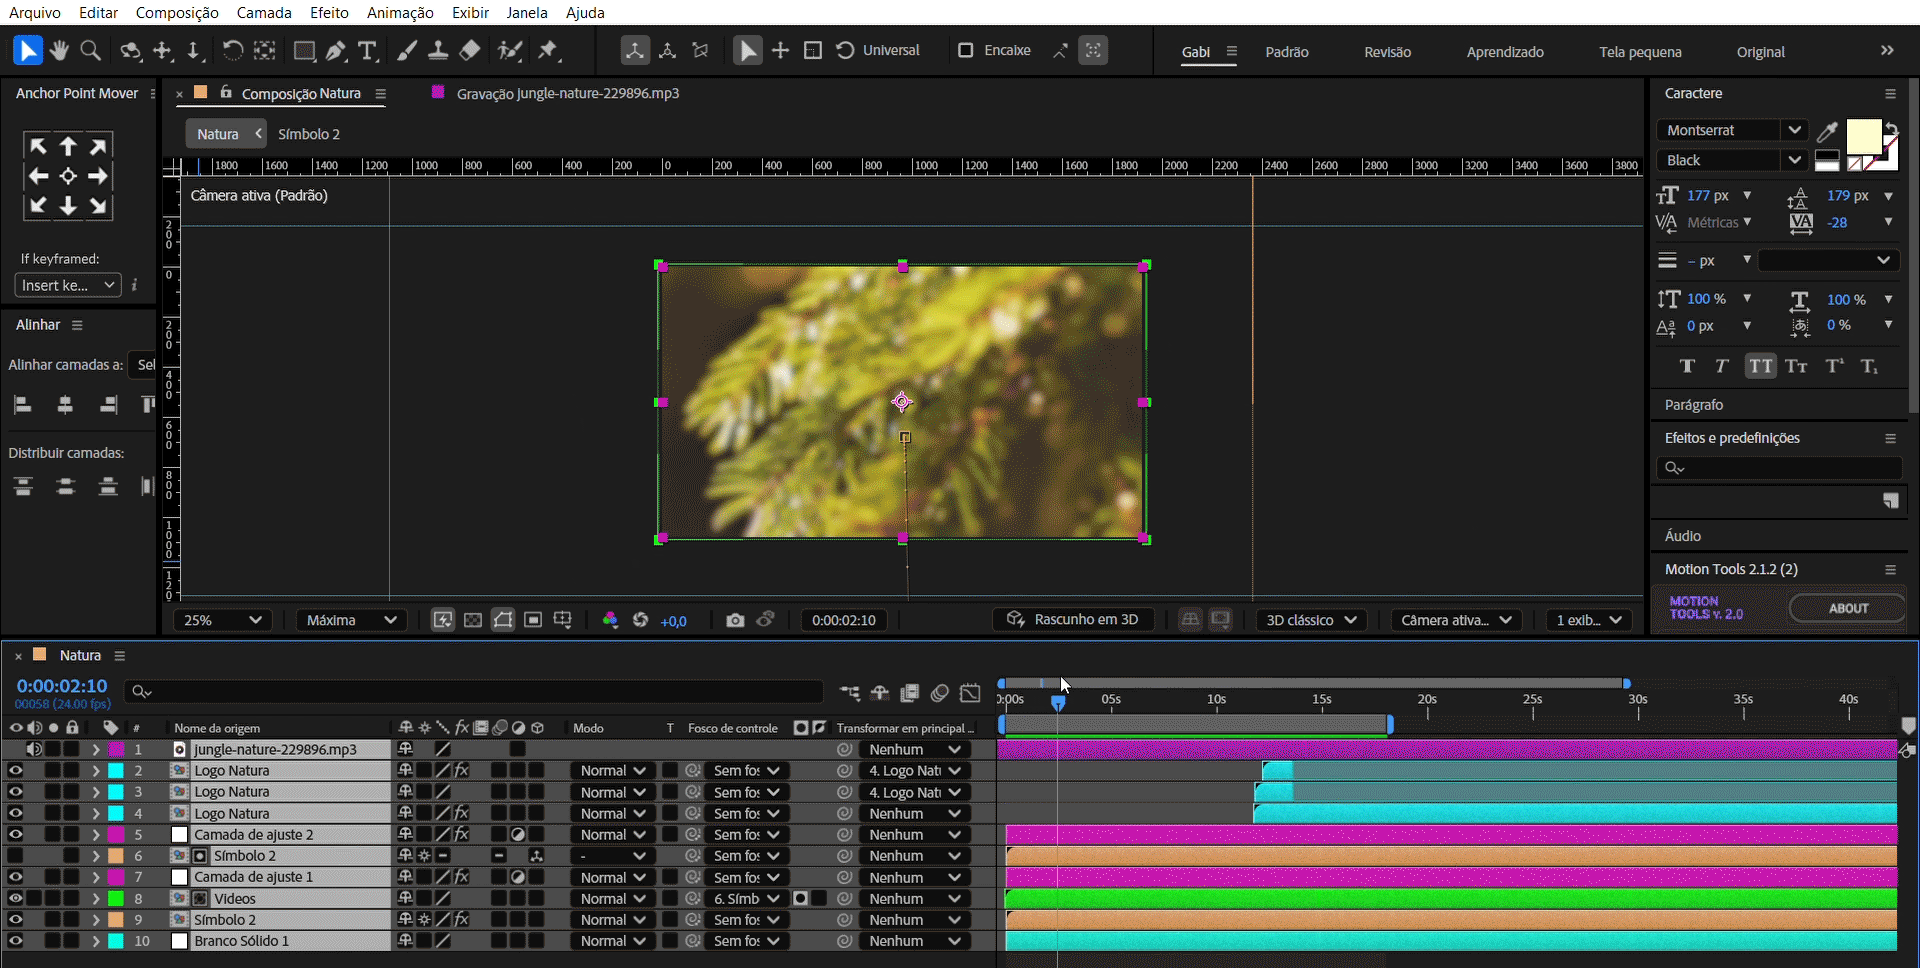Image resolution: width=1920 pixels, height=968 pixels.
Task: Select the Hand tool
Action: tap(59, 50)
